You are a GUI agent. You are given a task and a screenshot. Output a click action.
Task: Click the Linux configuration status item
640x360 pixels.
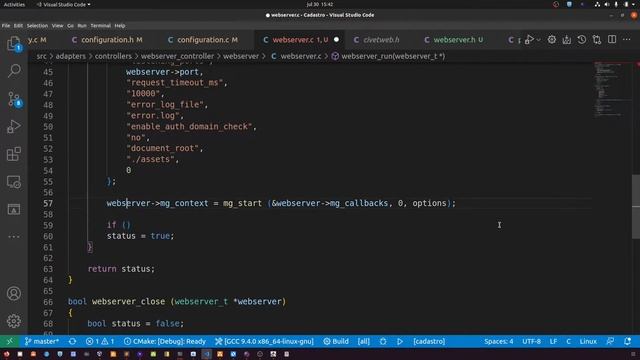[588, 341]
